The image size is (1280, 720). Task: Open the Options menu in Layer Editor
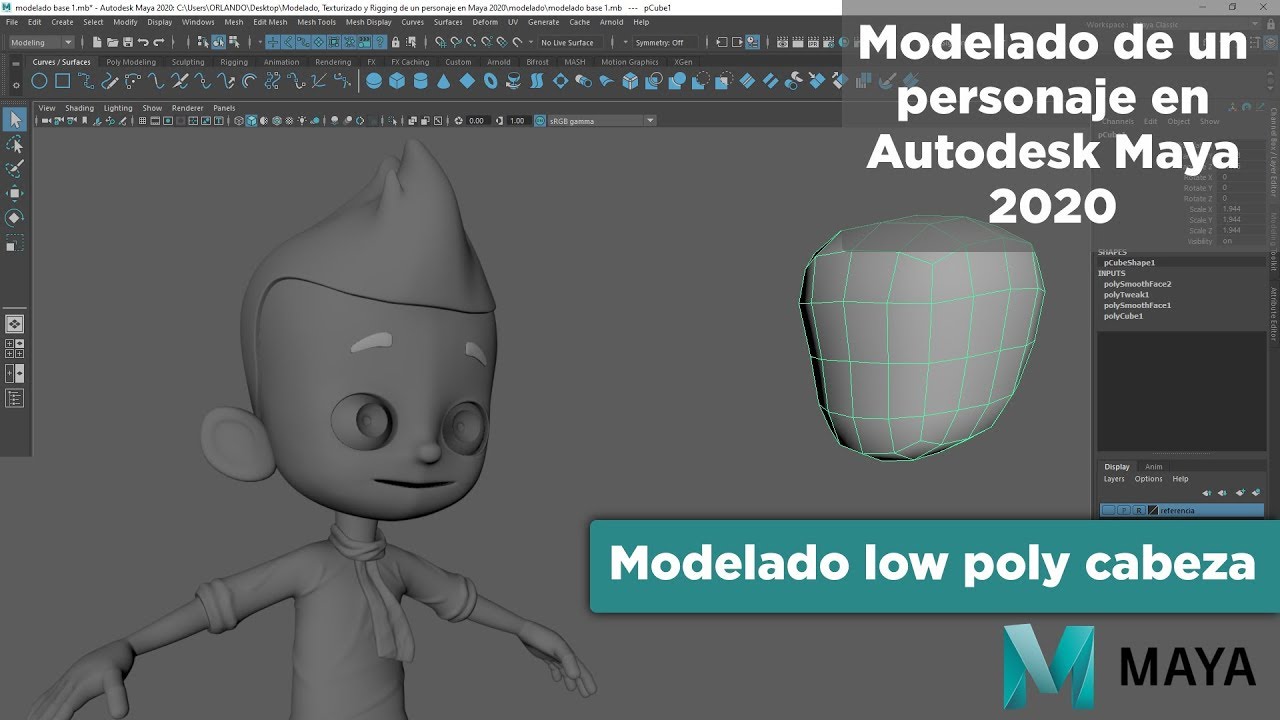(1148, 479)
